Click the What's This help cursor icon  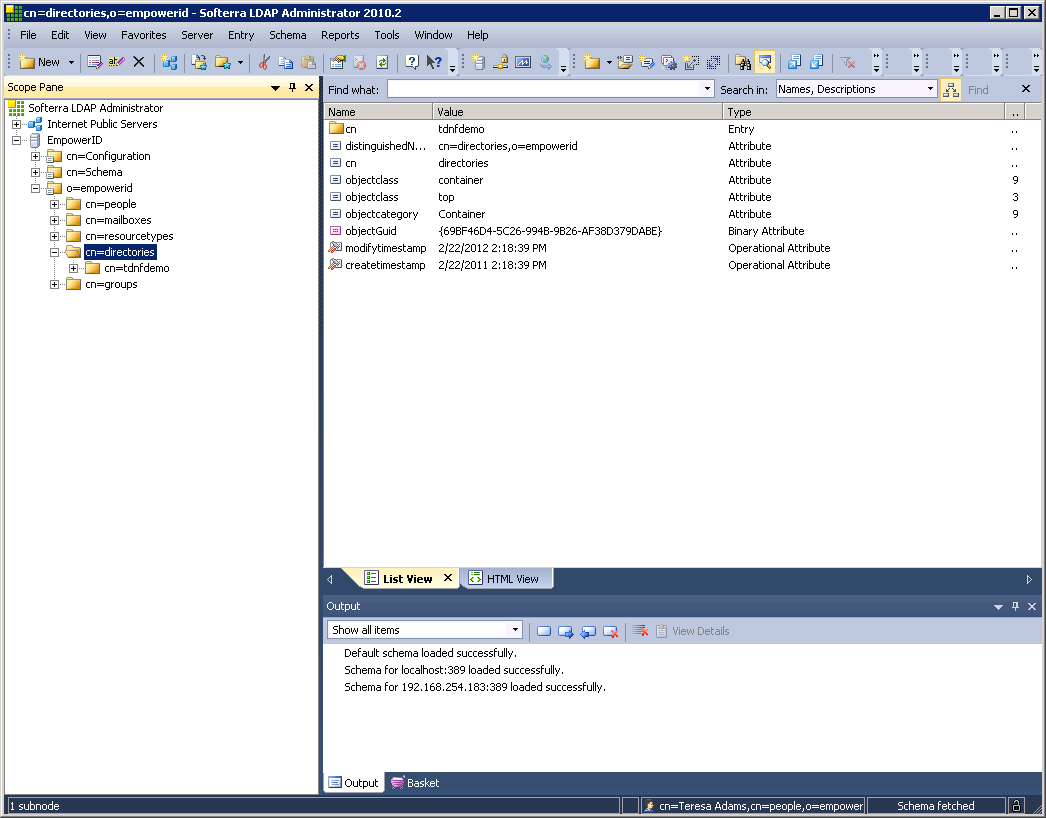coord(433,62)
